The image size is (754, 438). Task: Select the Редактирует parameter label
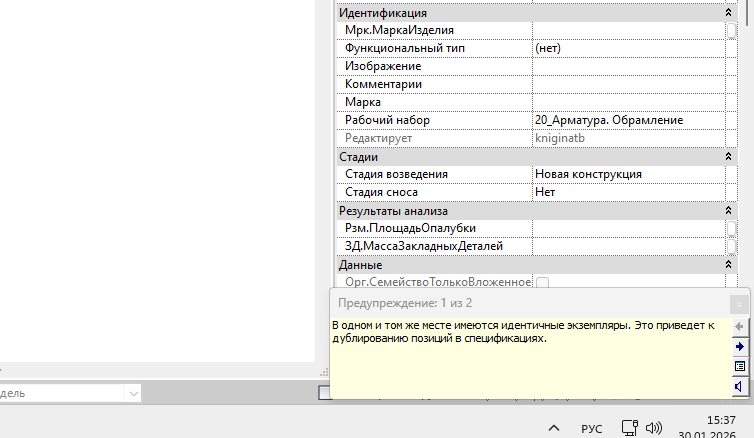pyautogui.click(x=378, y=138)
